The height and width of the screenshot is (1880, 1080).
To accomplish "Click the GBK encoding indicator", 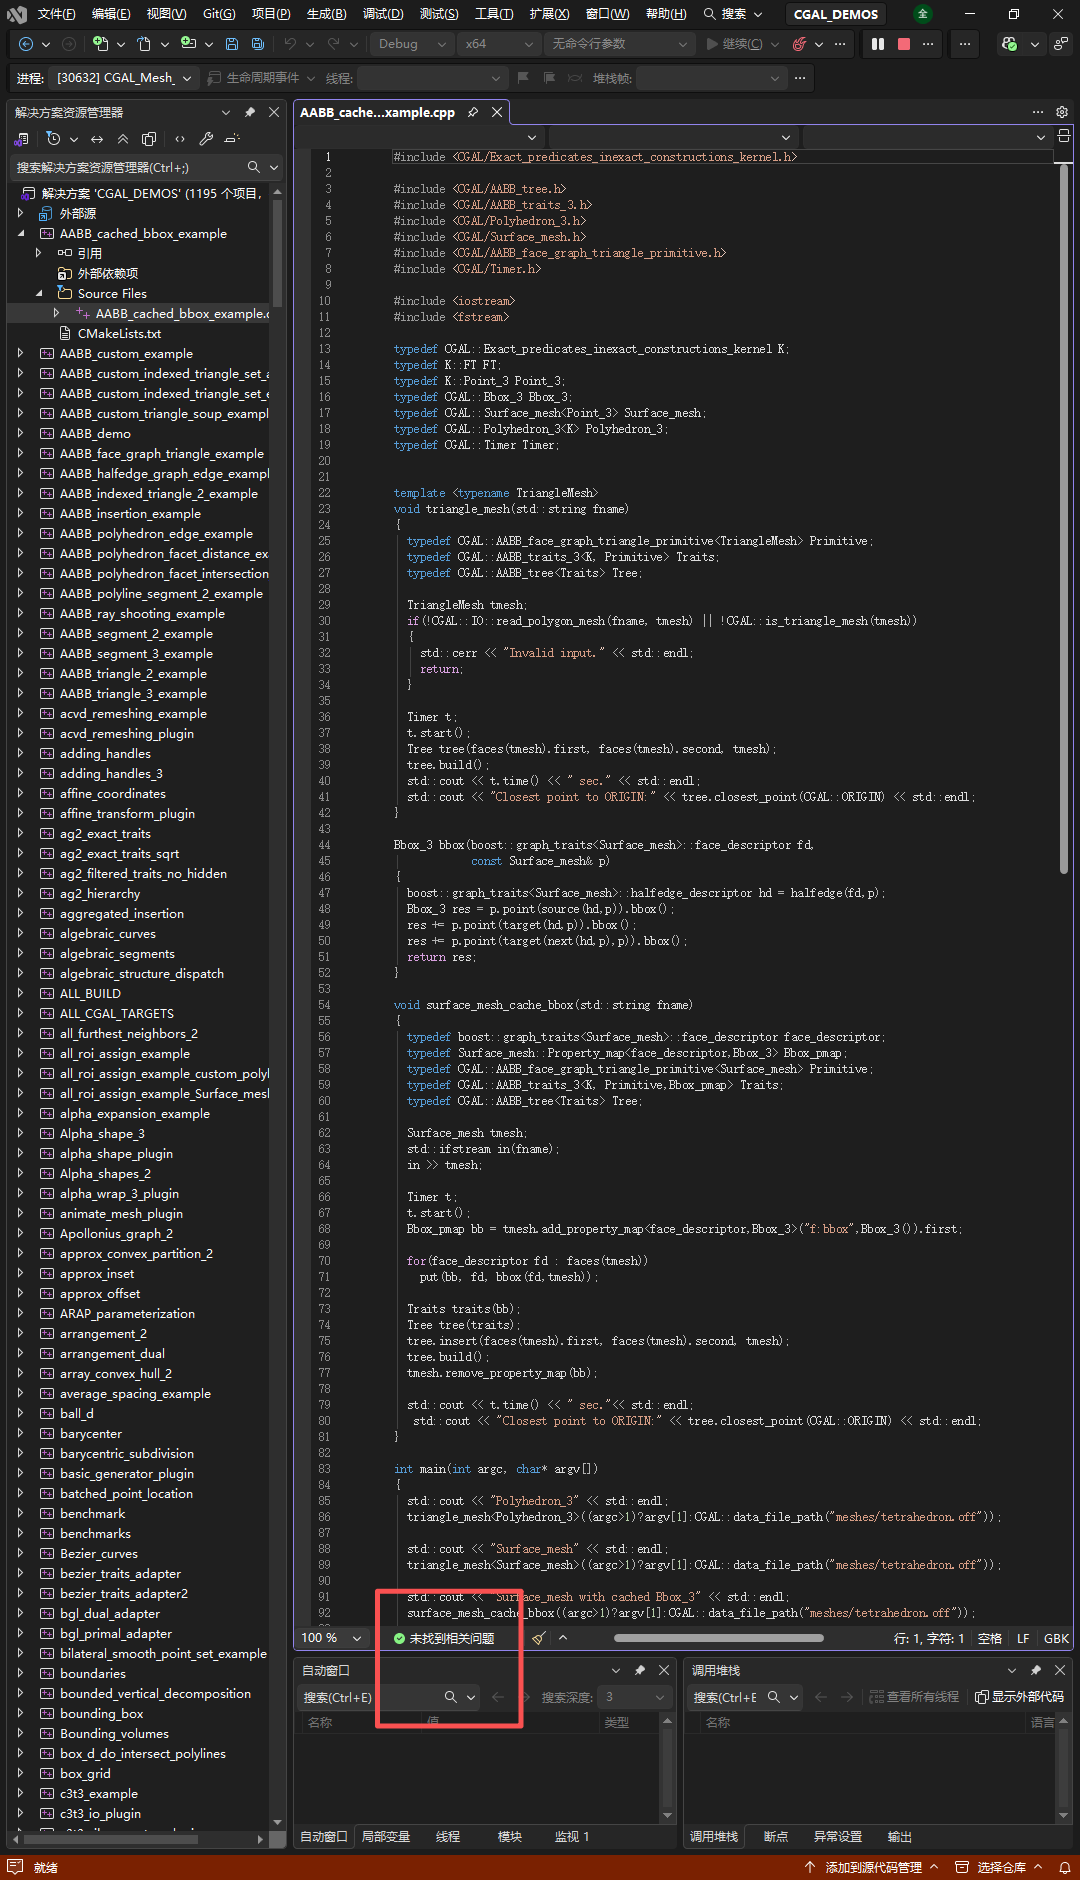I will point(1056,1638).
